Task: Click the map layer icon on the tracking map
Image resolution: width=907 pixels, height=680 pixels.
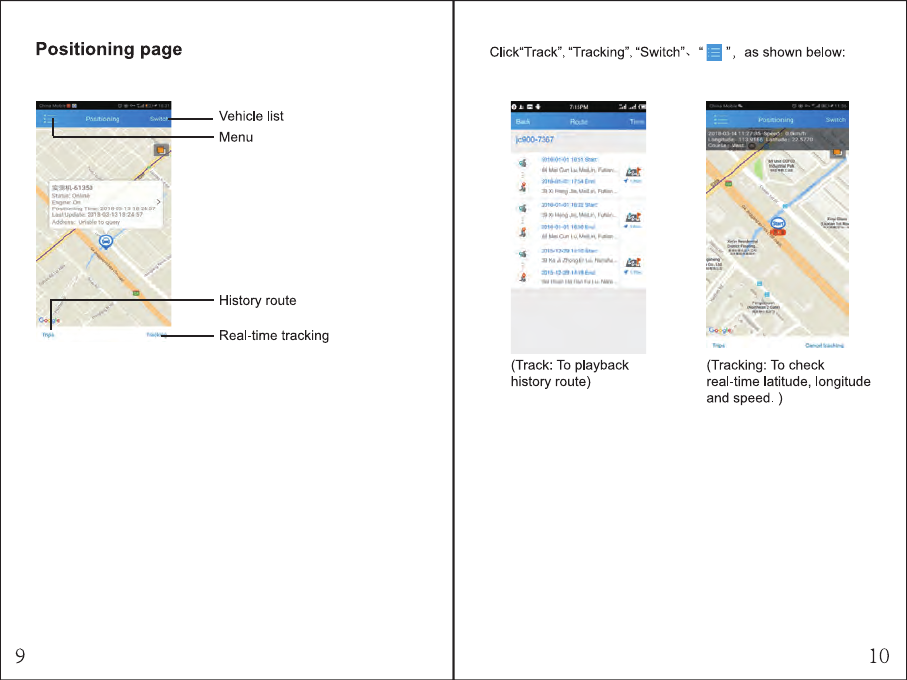Action: click(x=837, y=152)
